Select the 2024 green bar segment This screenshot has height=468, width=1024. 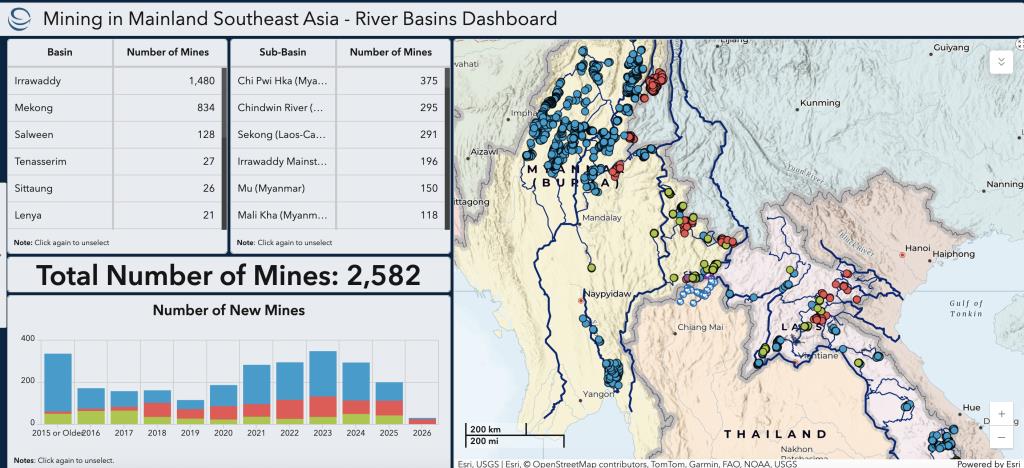[357, 419]
